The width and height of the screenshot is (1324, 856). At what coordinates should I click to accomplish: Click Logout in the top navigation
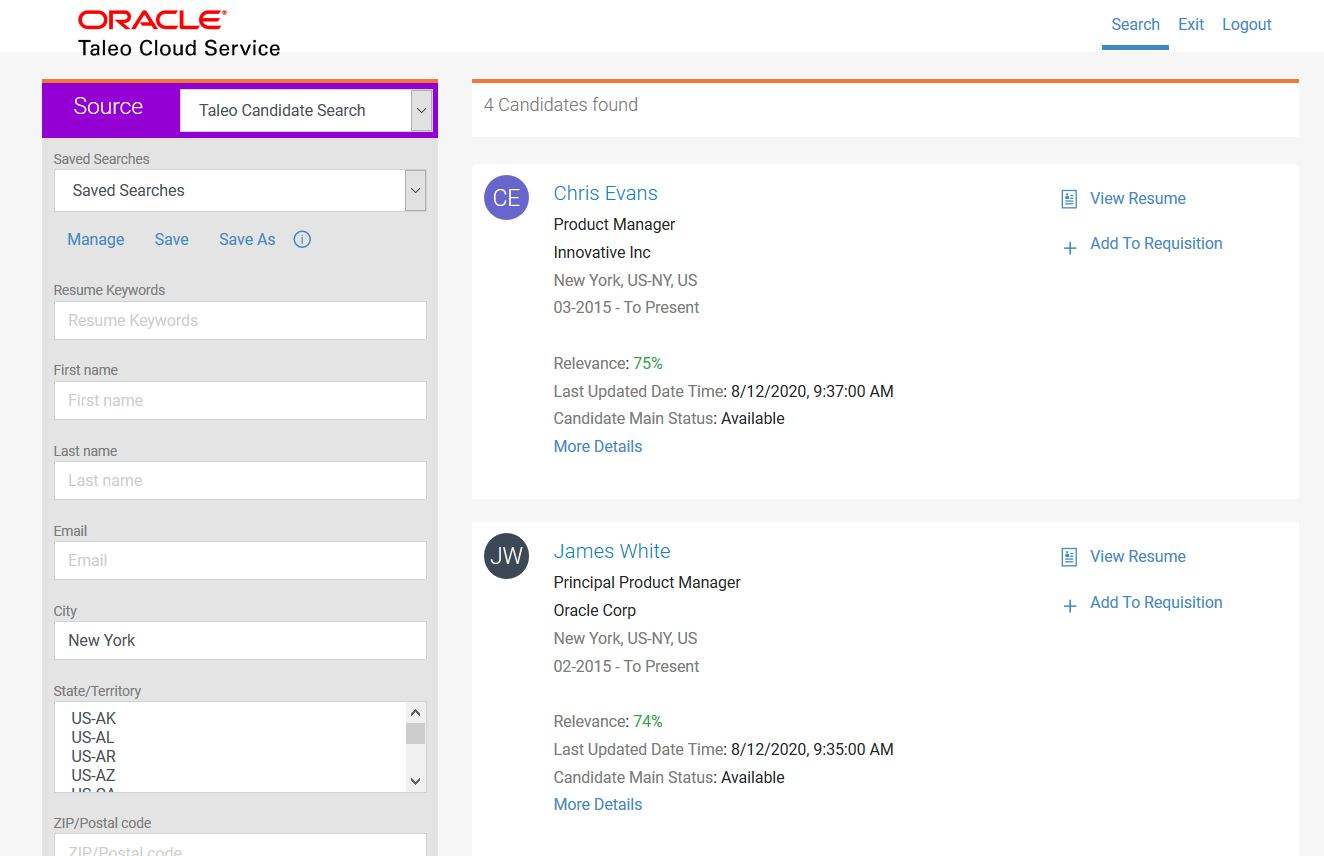tap(1246, 25)
